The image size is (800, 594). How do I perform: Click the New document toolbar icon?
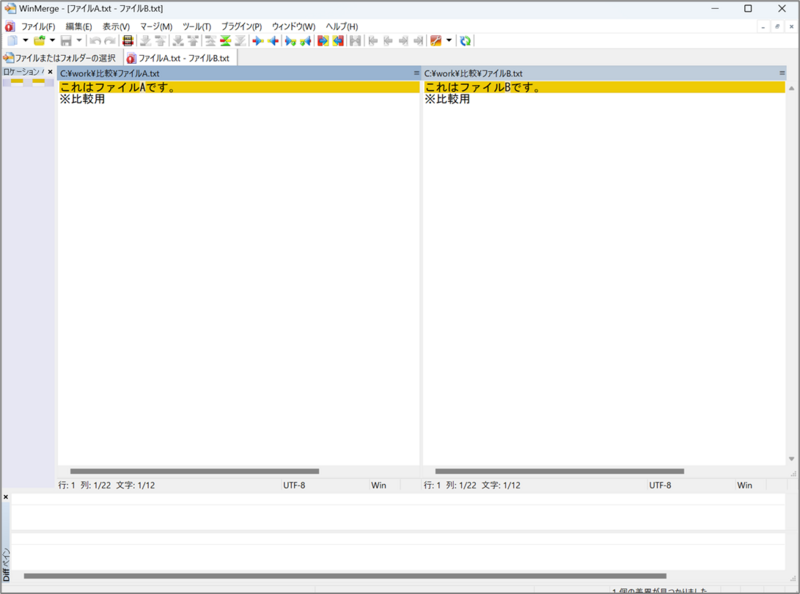coord(12,41)
